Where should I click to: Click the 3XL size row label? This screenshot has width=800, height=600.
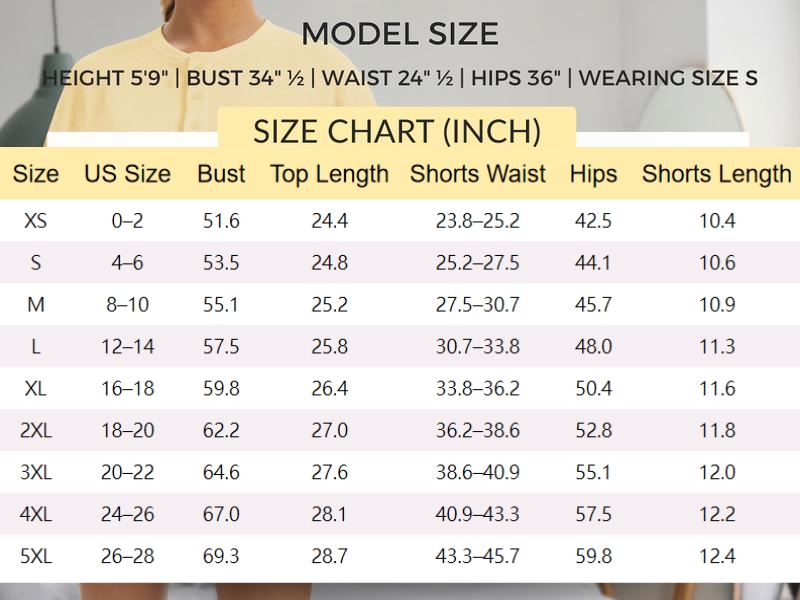click(35, 473)
